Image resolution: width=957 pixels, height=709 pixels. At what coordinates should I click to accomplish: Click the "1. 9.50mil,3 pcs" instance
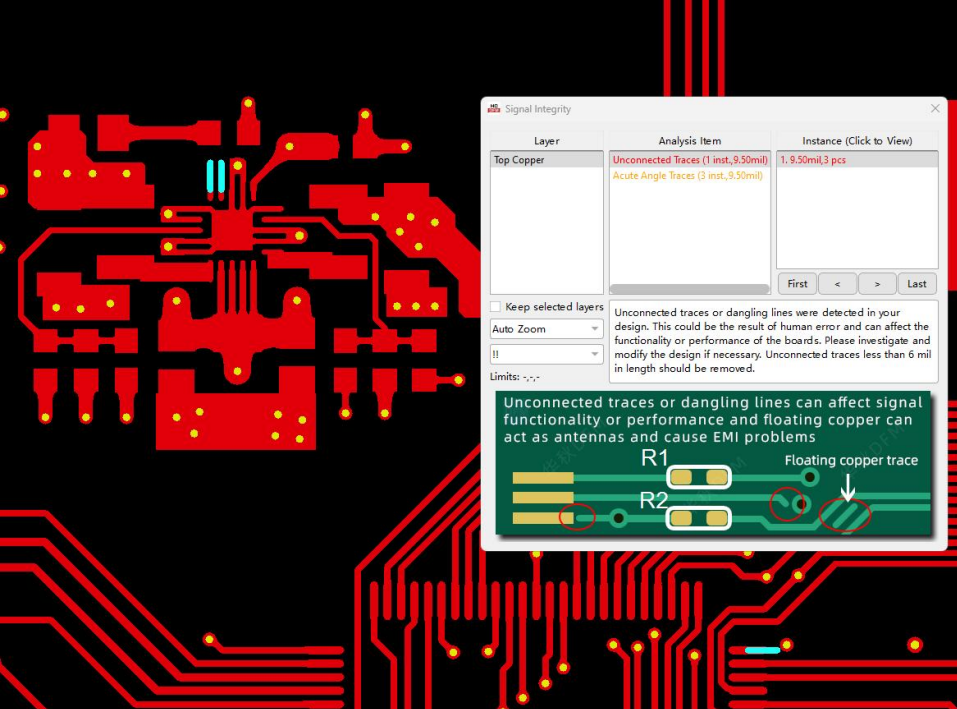812,160
